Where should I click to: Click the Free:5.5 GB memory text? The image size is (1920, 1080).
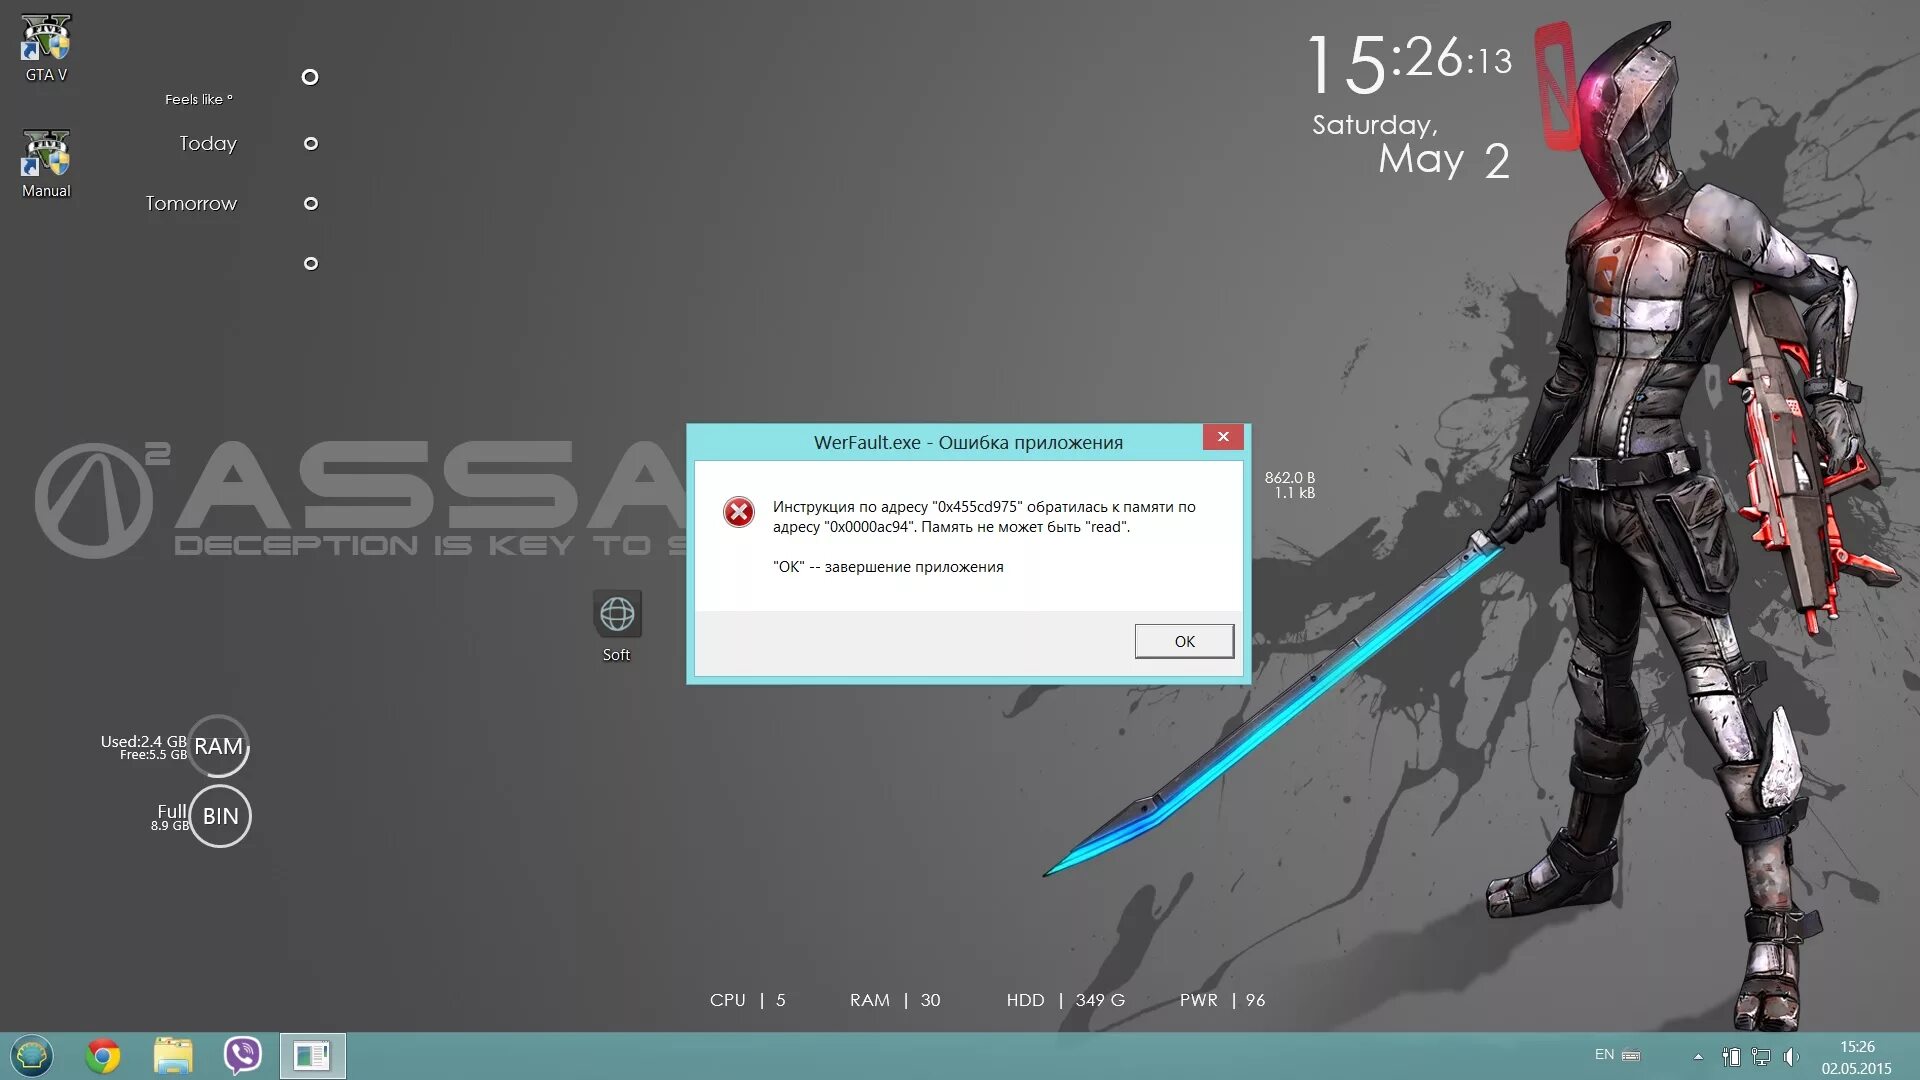tap(153, 755)
